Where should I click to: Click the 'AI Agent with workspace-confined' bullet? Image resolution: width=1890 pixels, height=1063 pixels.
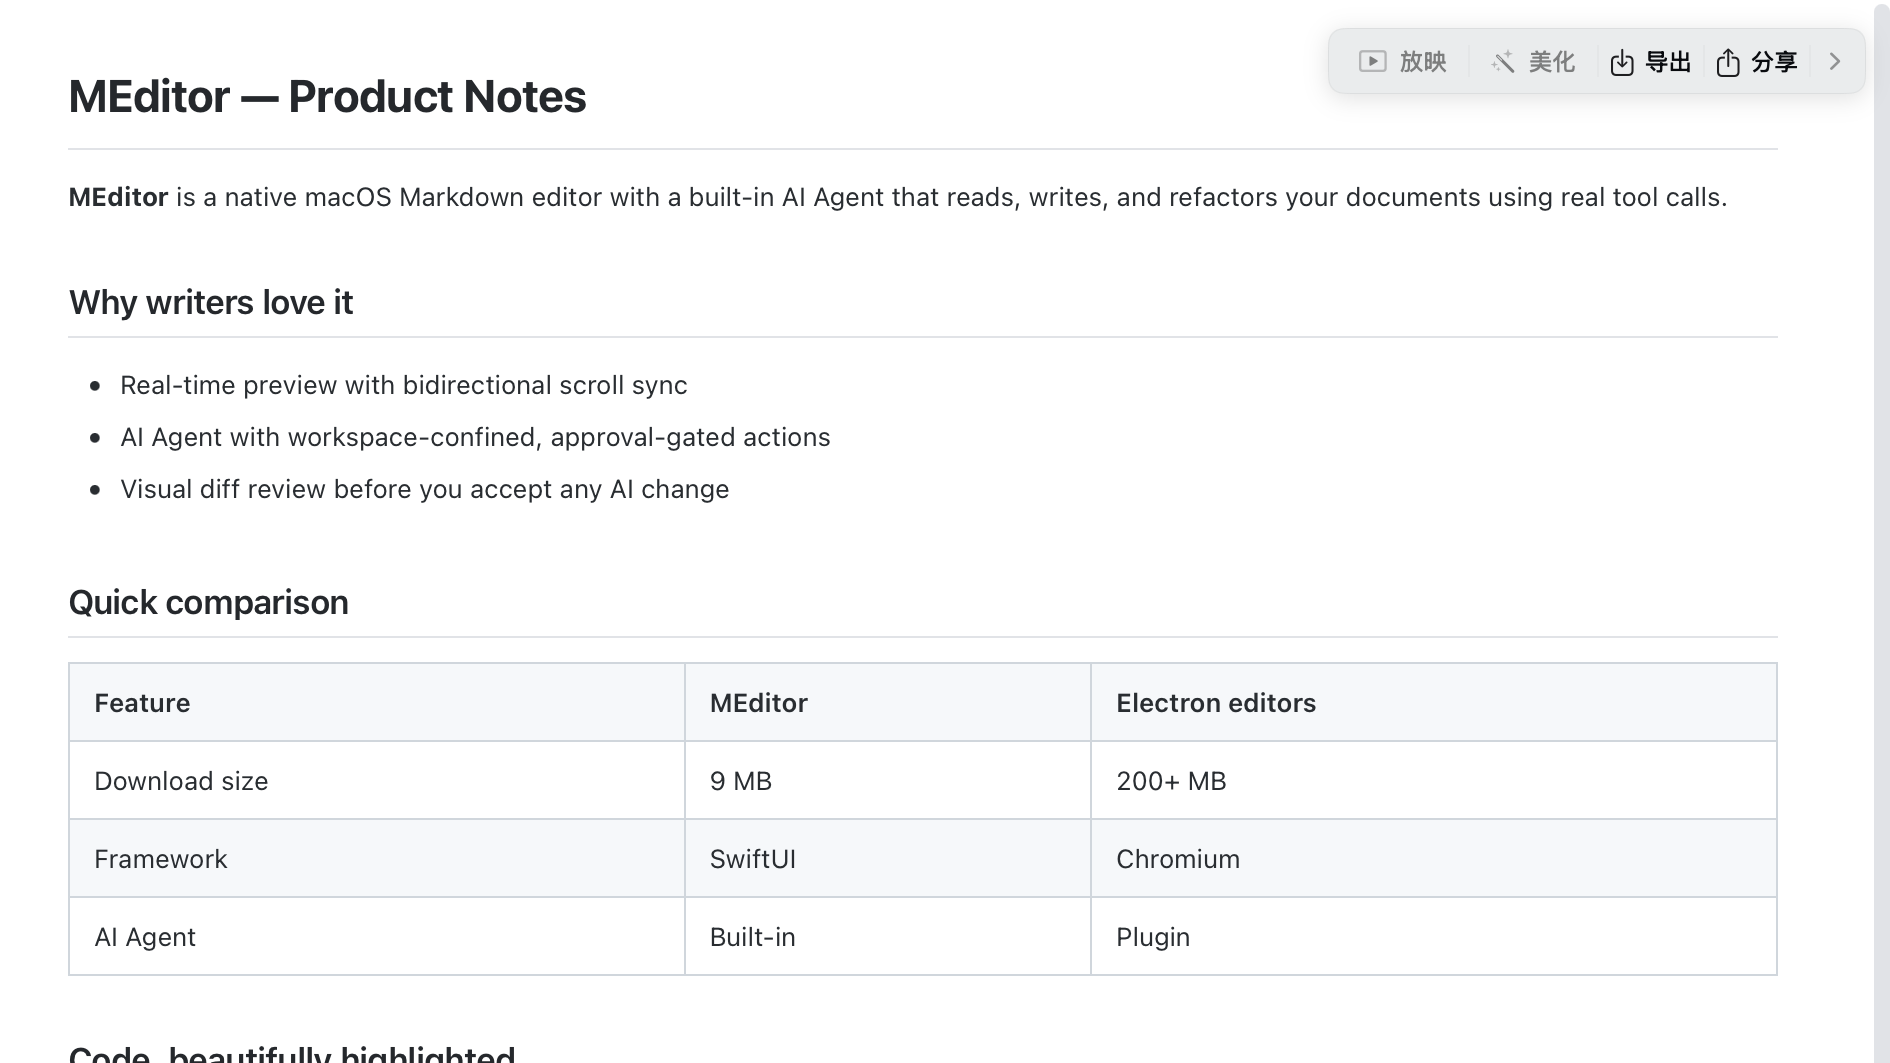(x=475, y=437)
